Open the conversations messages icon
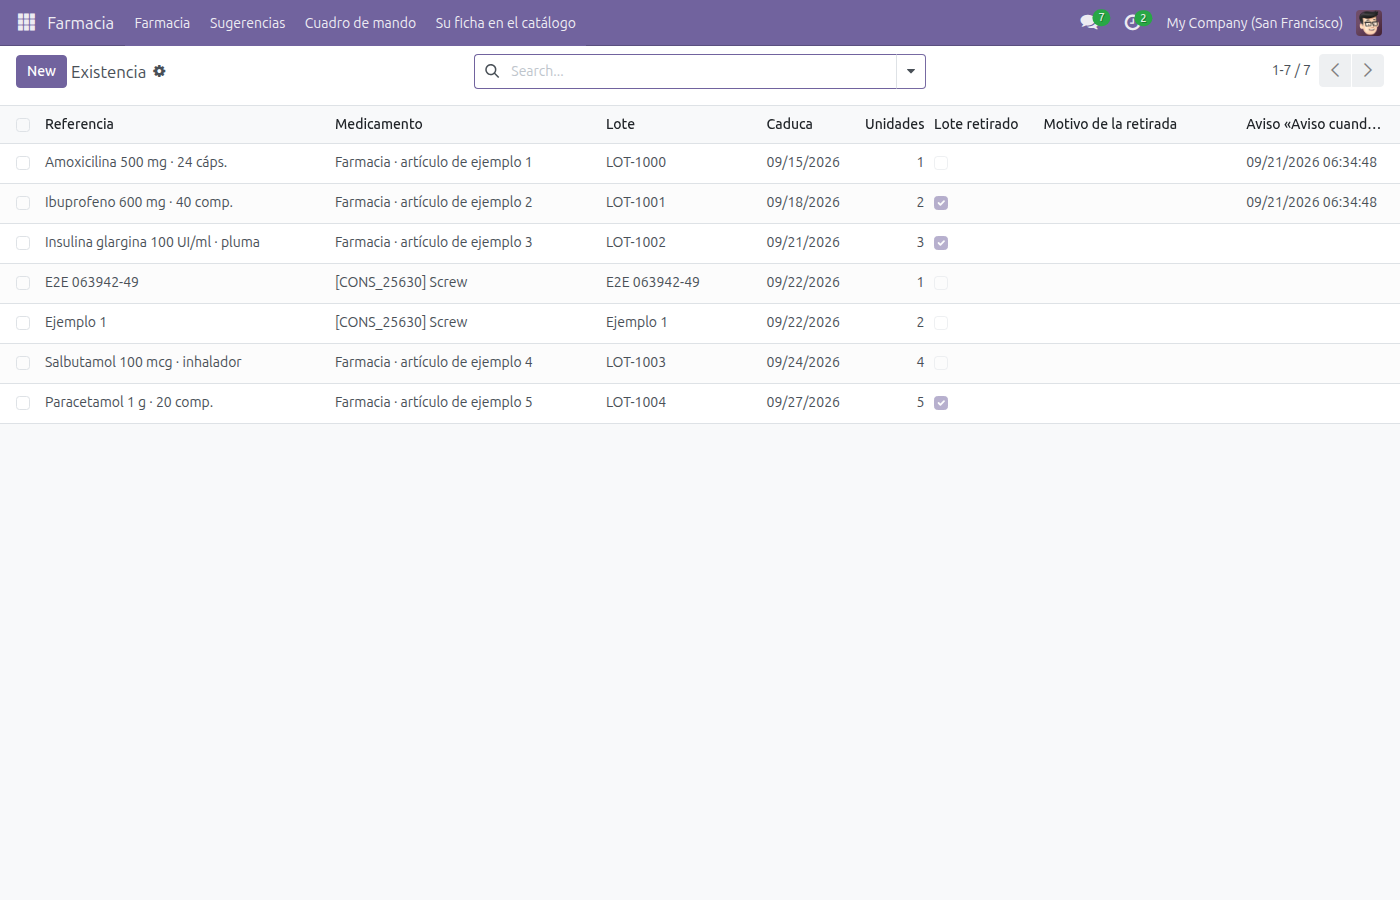Screen dimensions: 1400x900 (1089, 22)
